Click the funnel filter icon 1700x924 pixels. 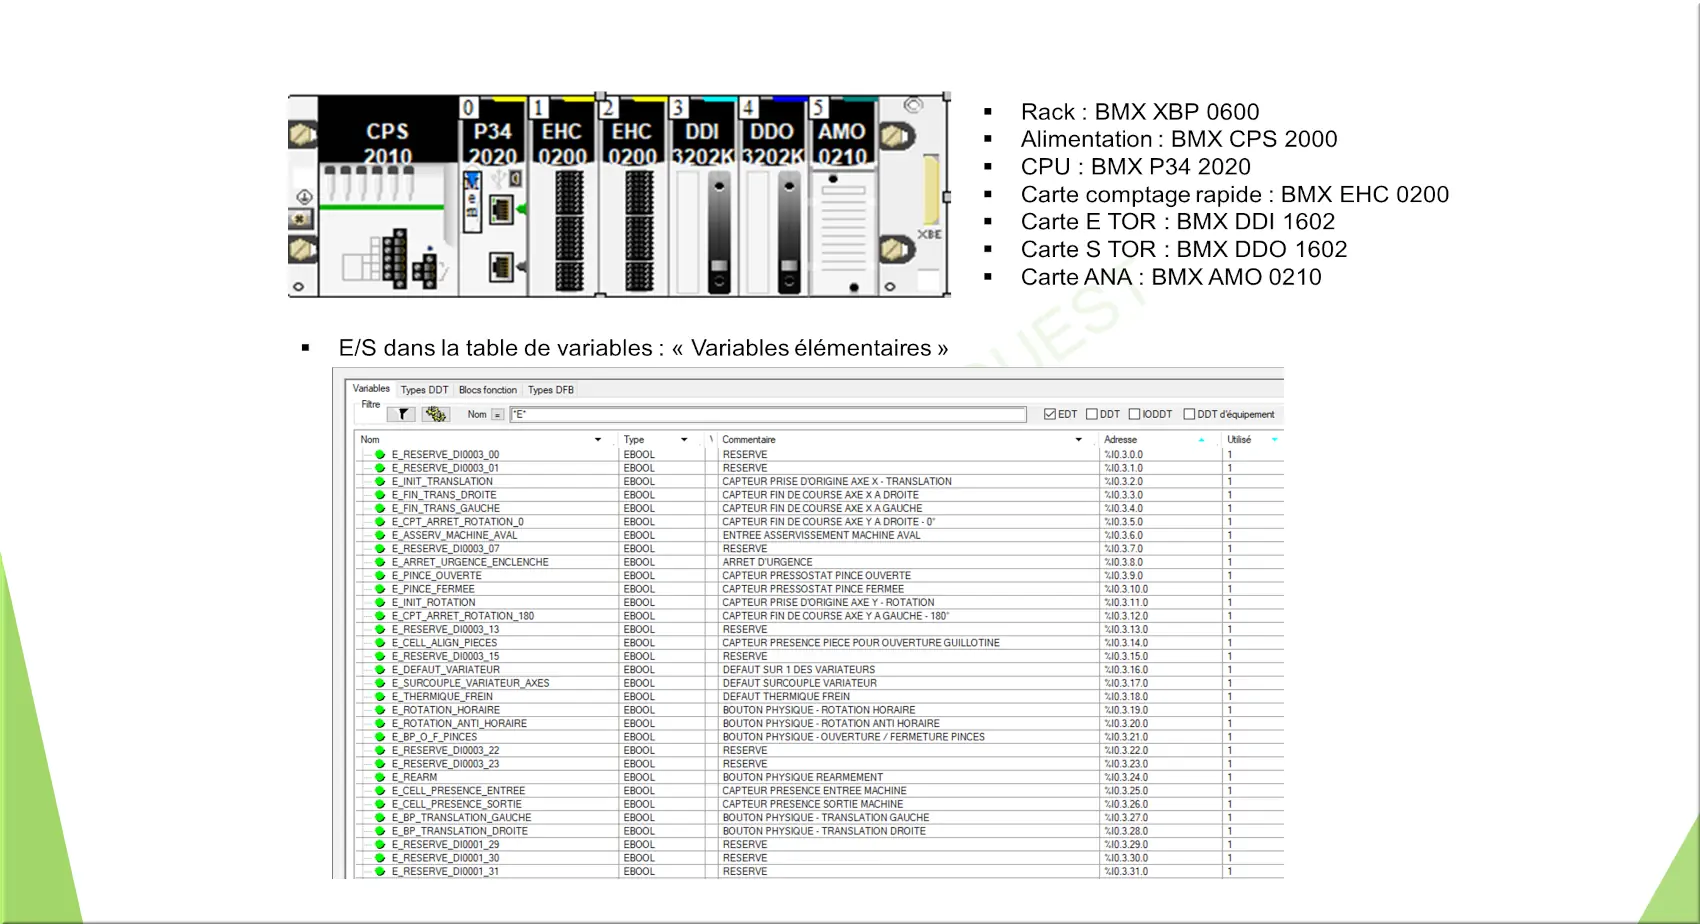[402, 414]
